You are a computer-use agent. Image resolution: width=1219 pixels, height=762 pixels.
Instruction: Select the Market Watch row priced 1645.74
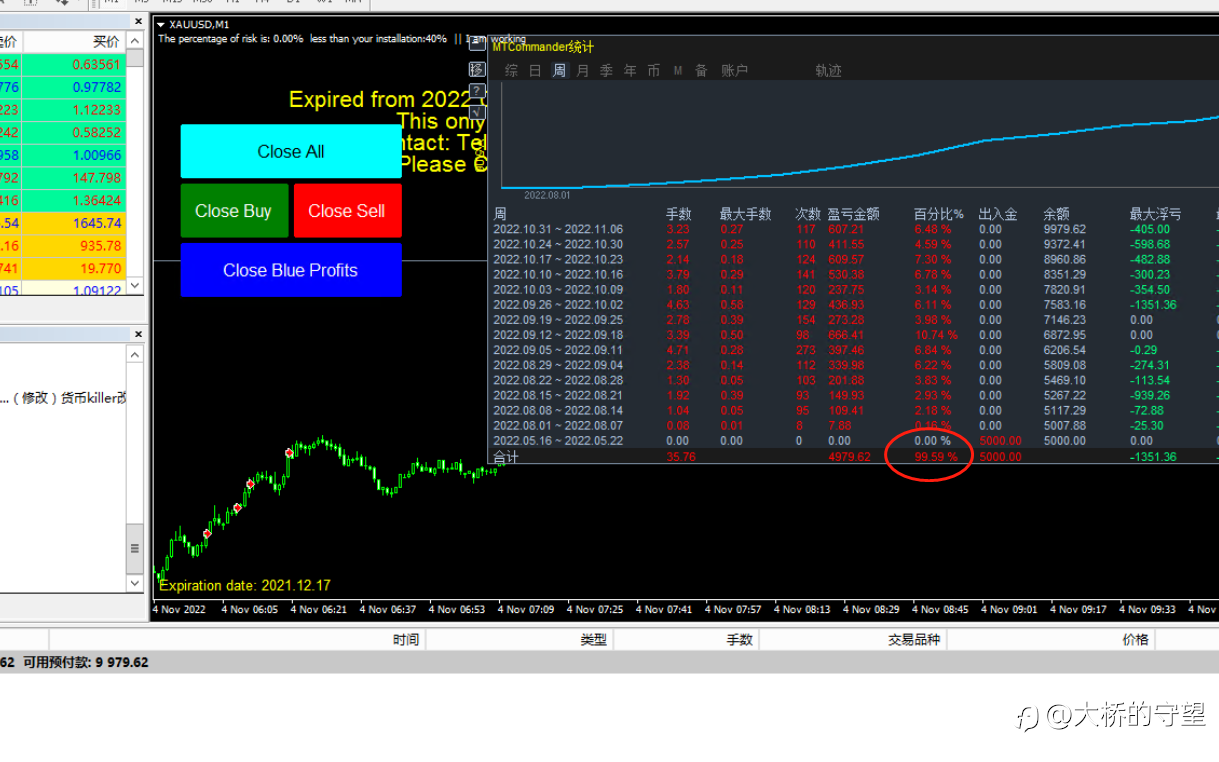click(x=62, y=223)
